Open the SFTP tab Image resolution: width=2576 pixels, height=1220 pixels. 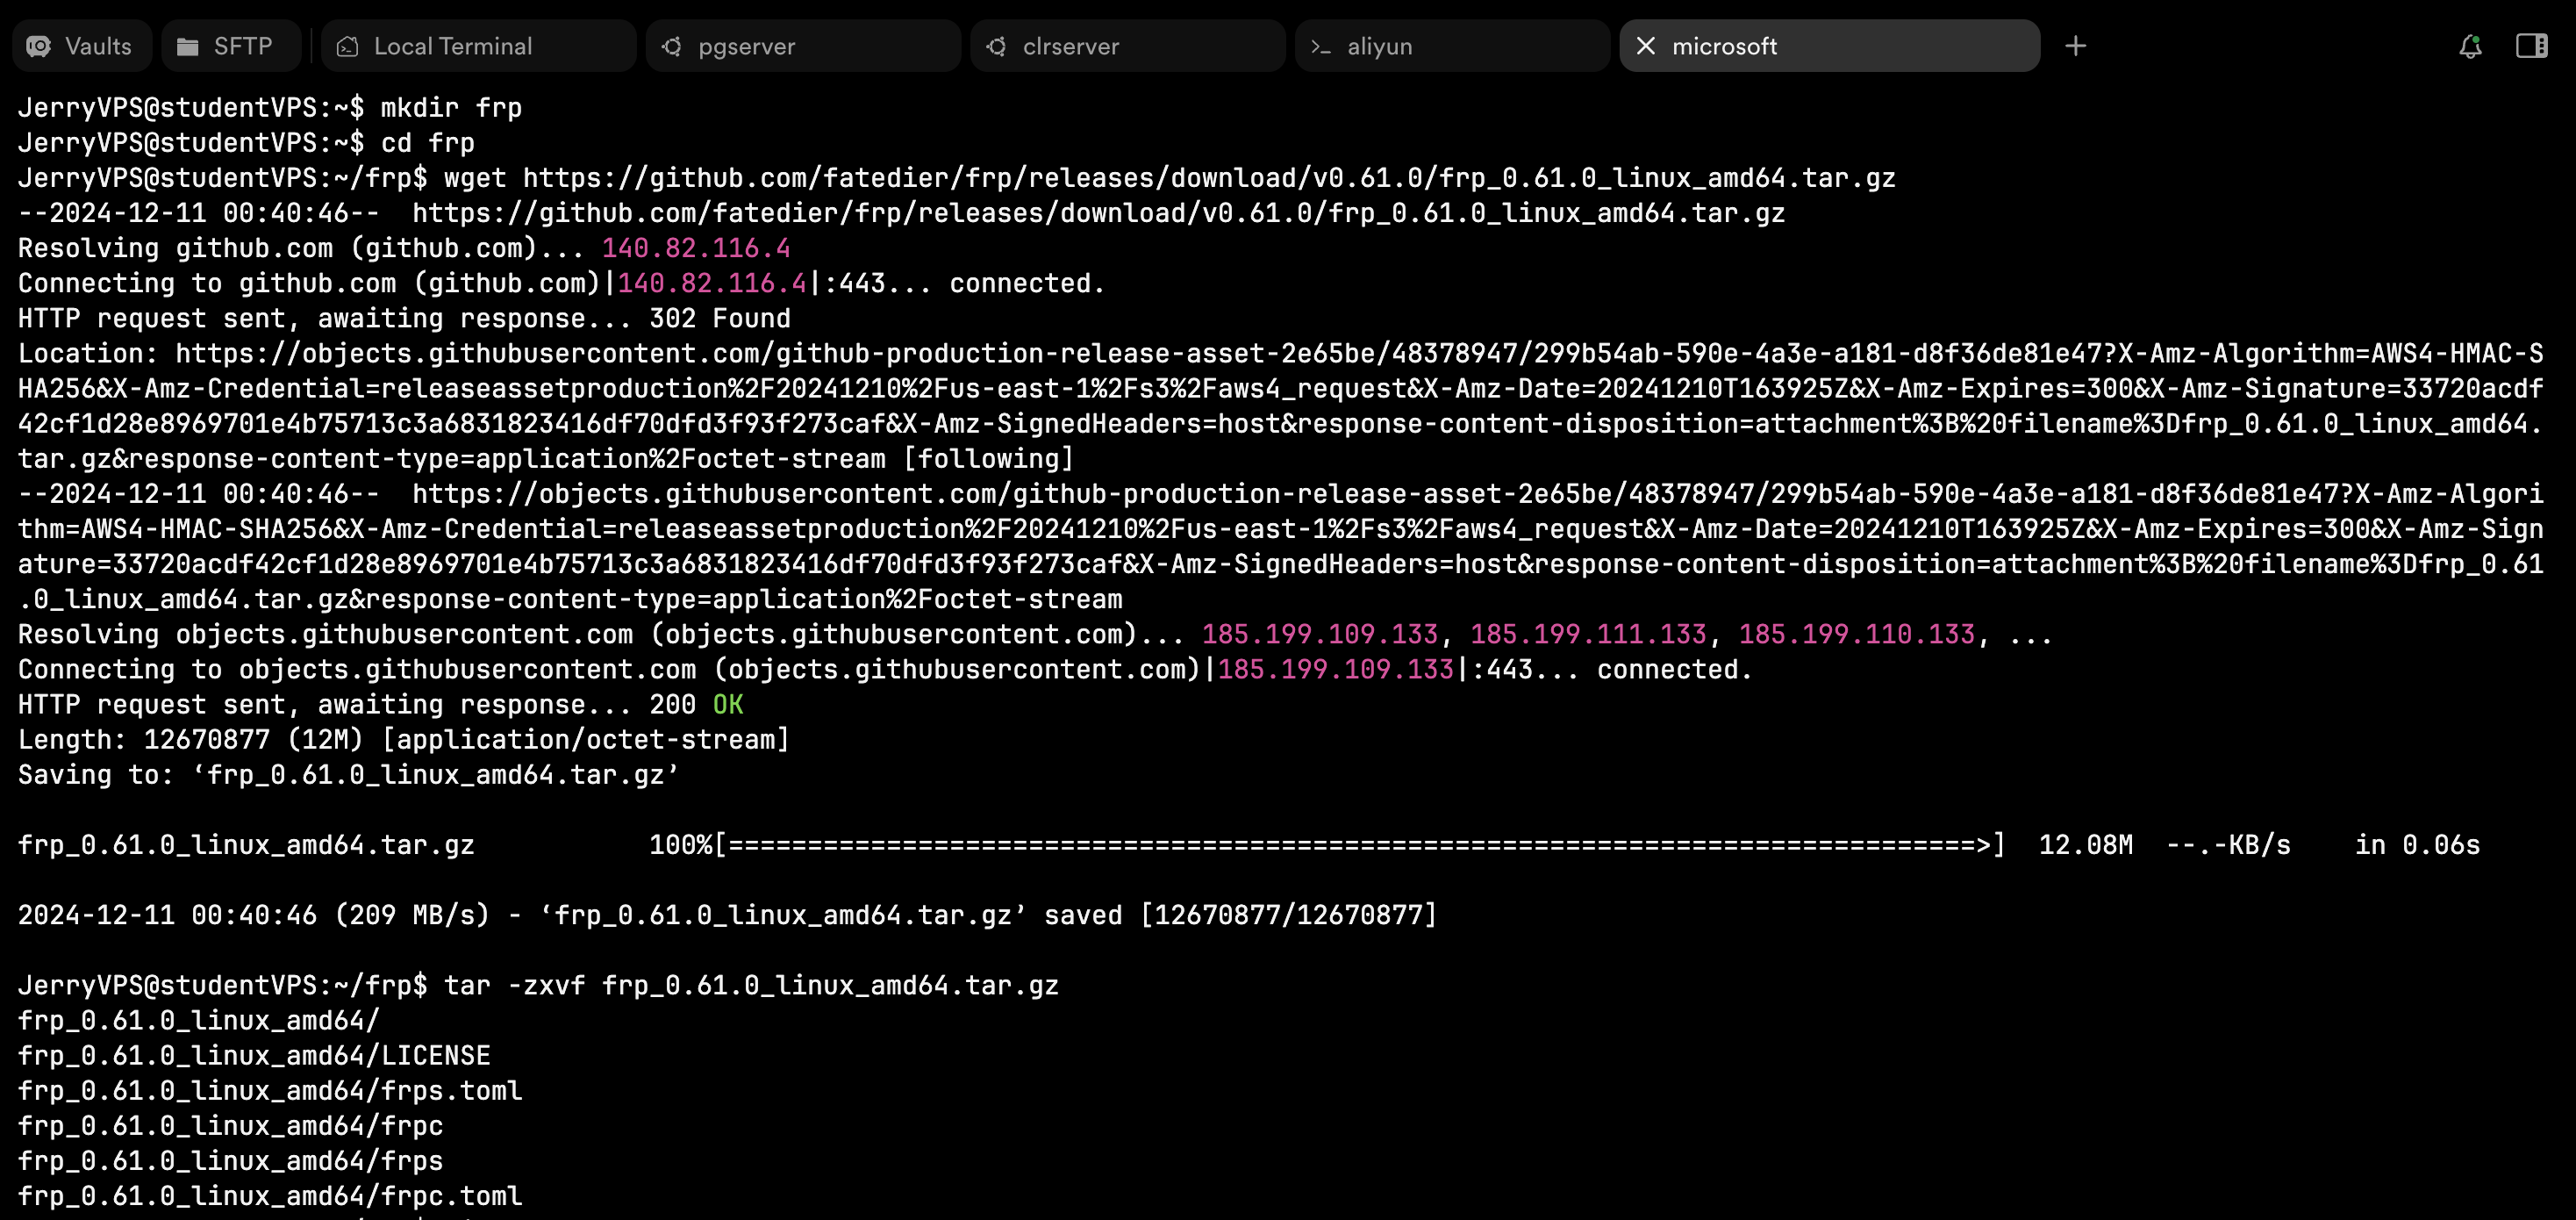click(x=230, y=46)
